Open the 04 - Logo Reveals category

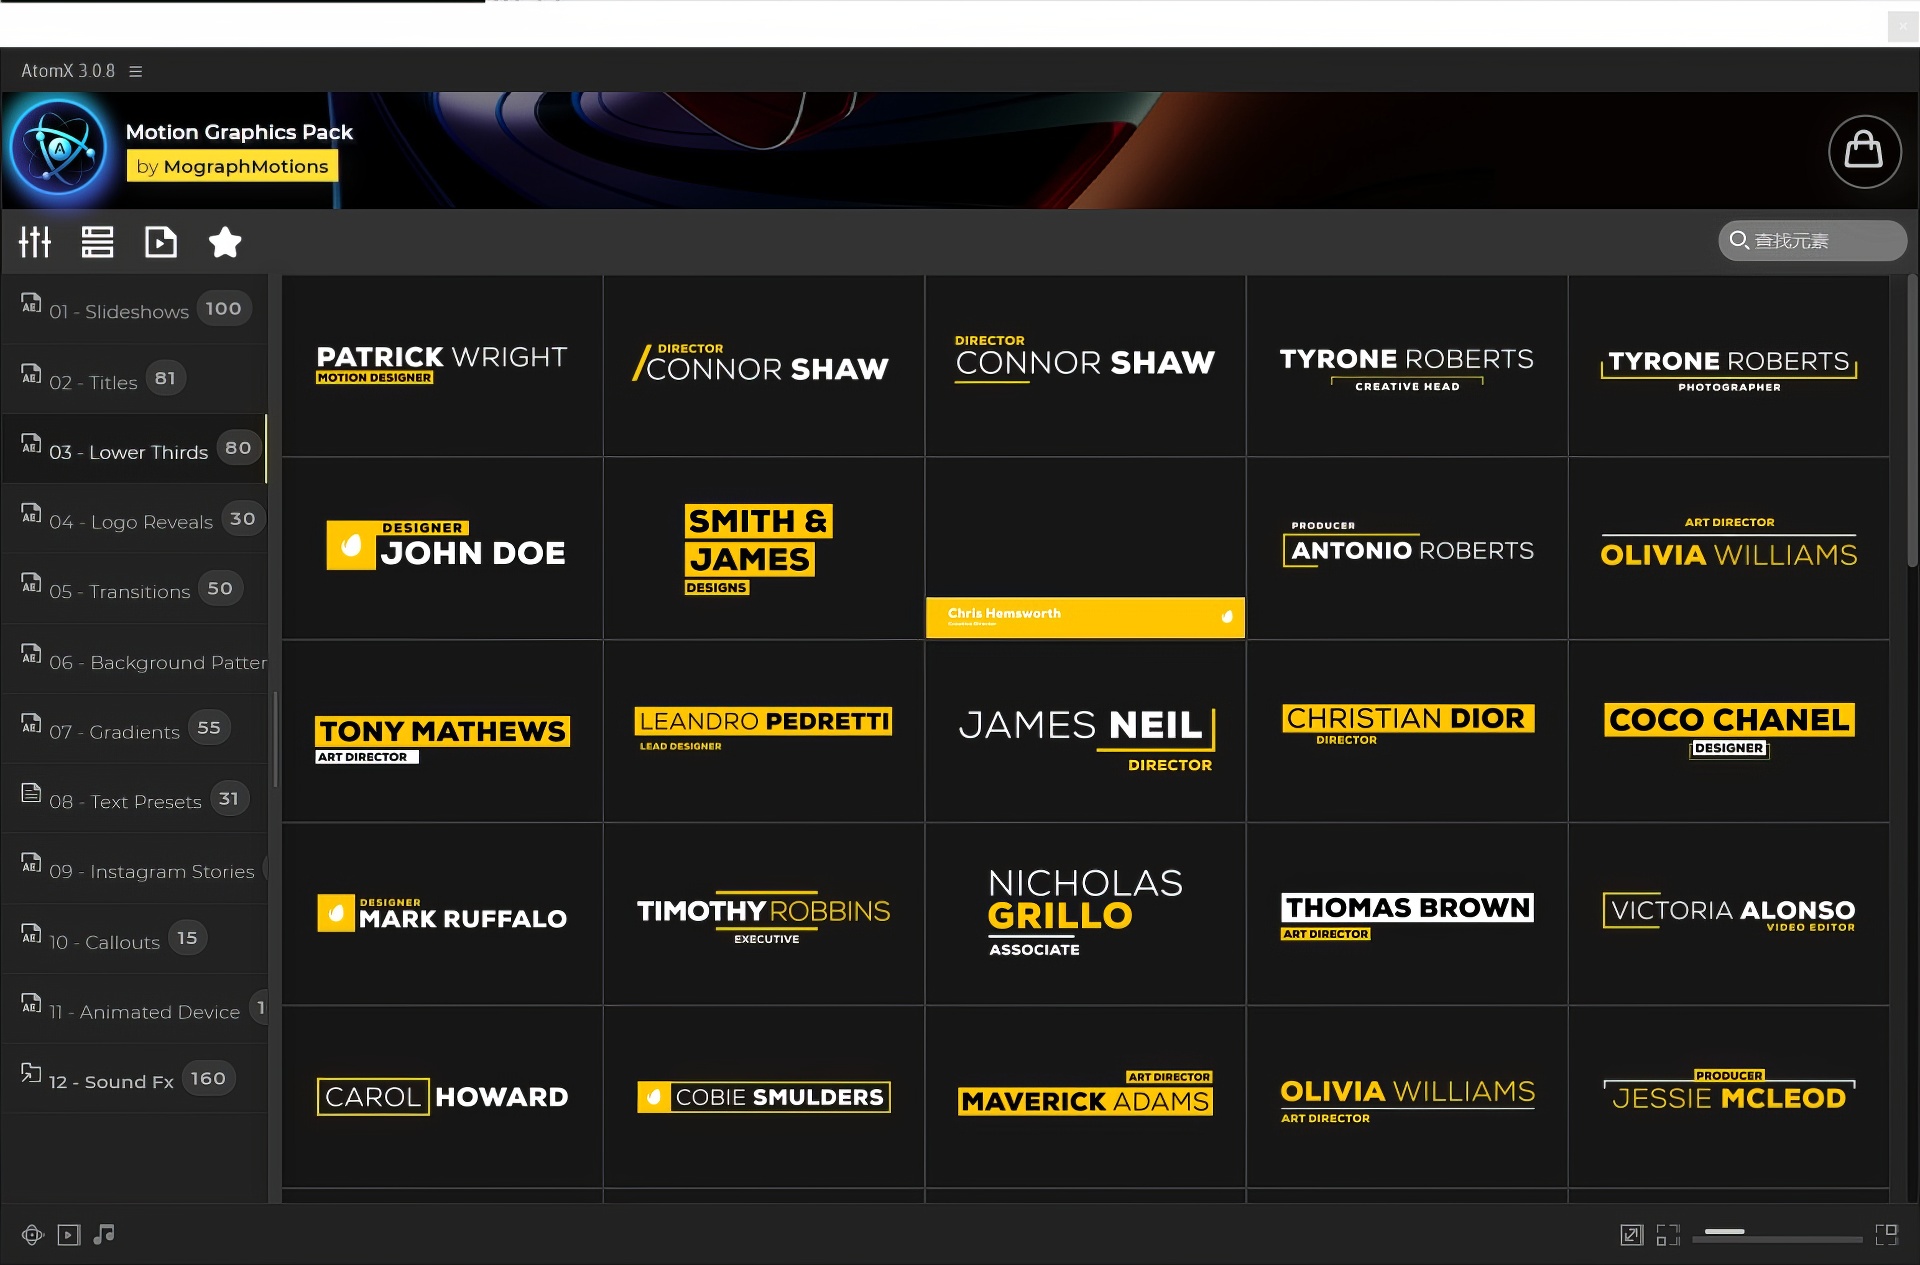coord(135,520)
